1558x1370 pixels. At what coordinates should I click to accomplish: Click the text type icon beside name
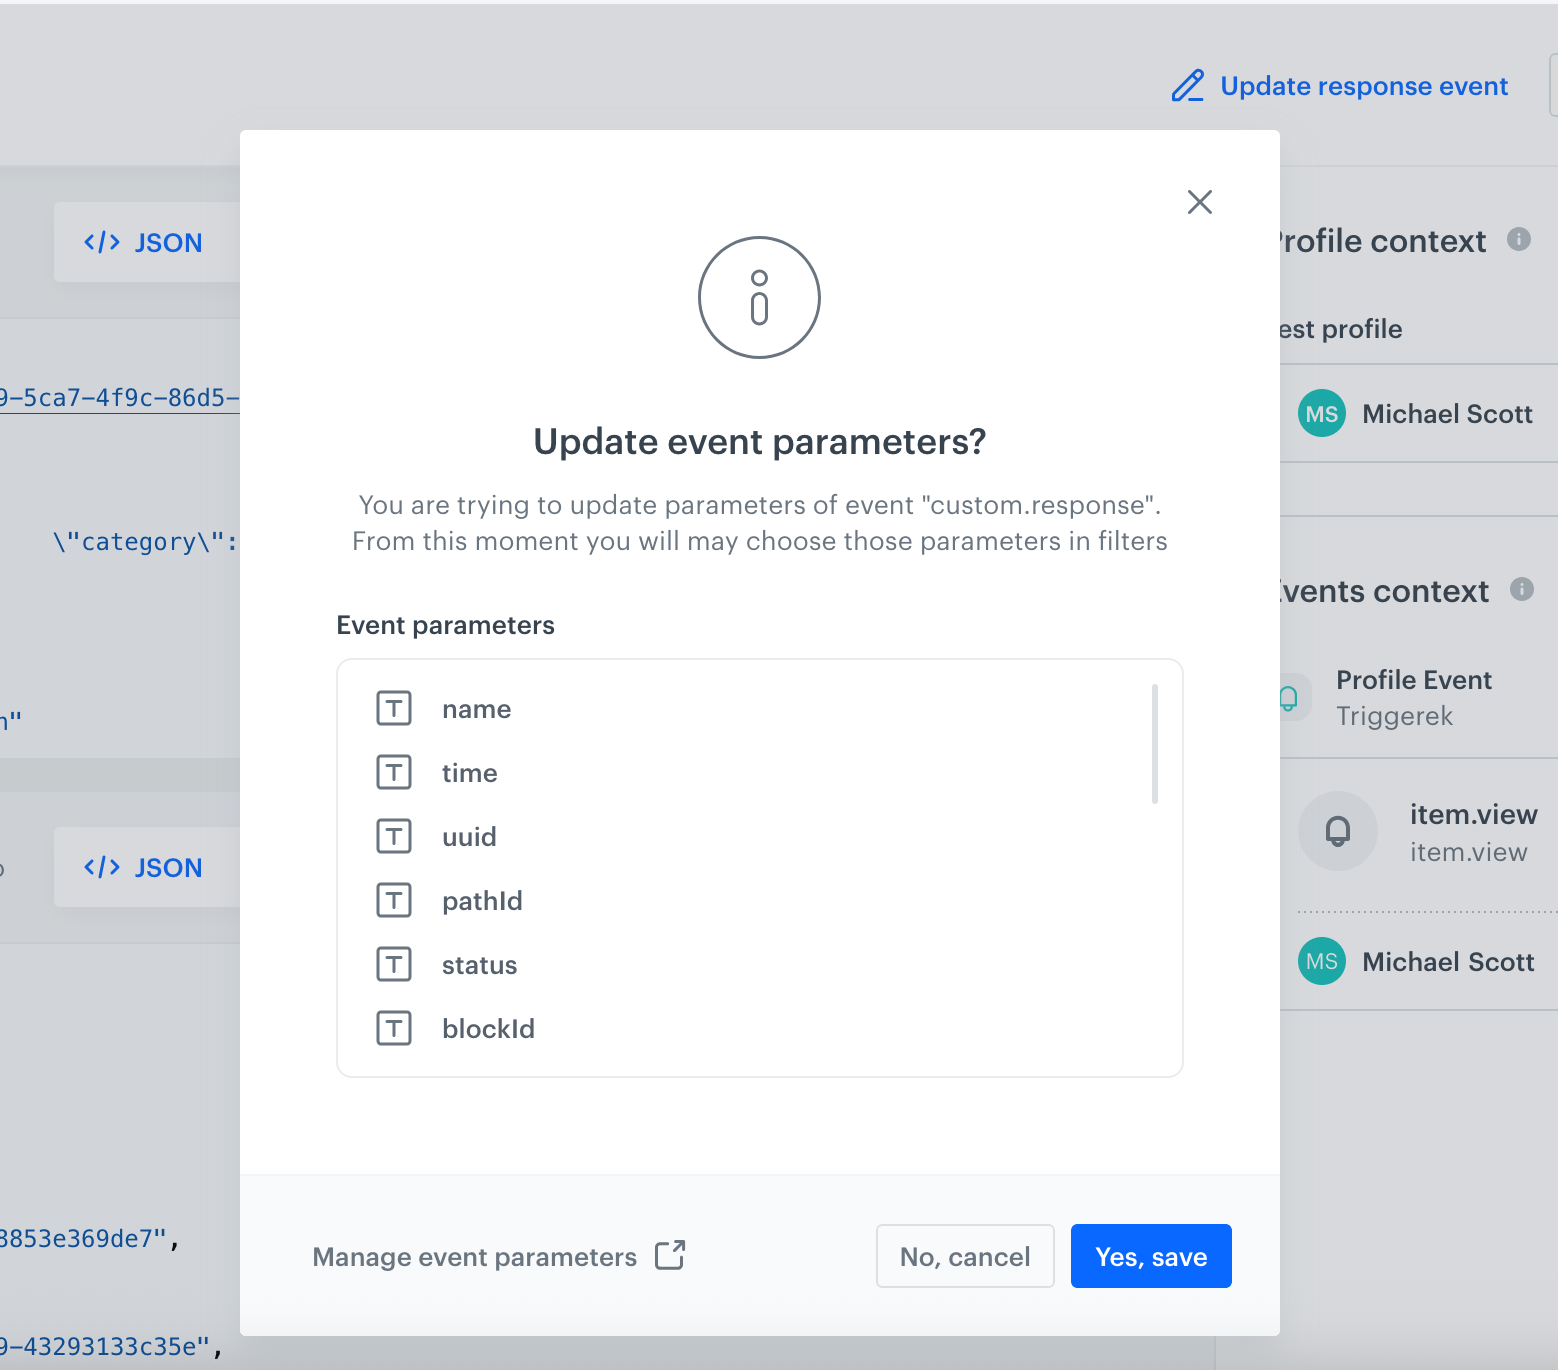[x=394, y=708]
